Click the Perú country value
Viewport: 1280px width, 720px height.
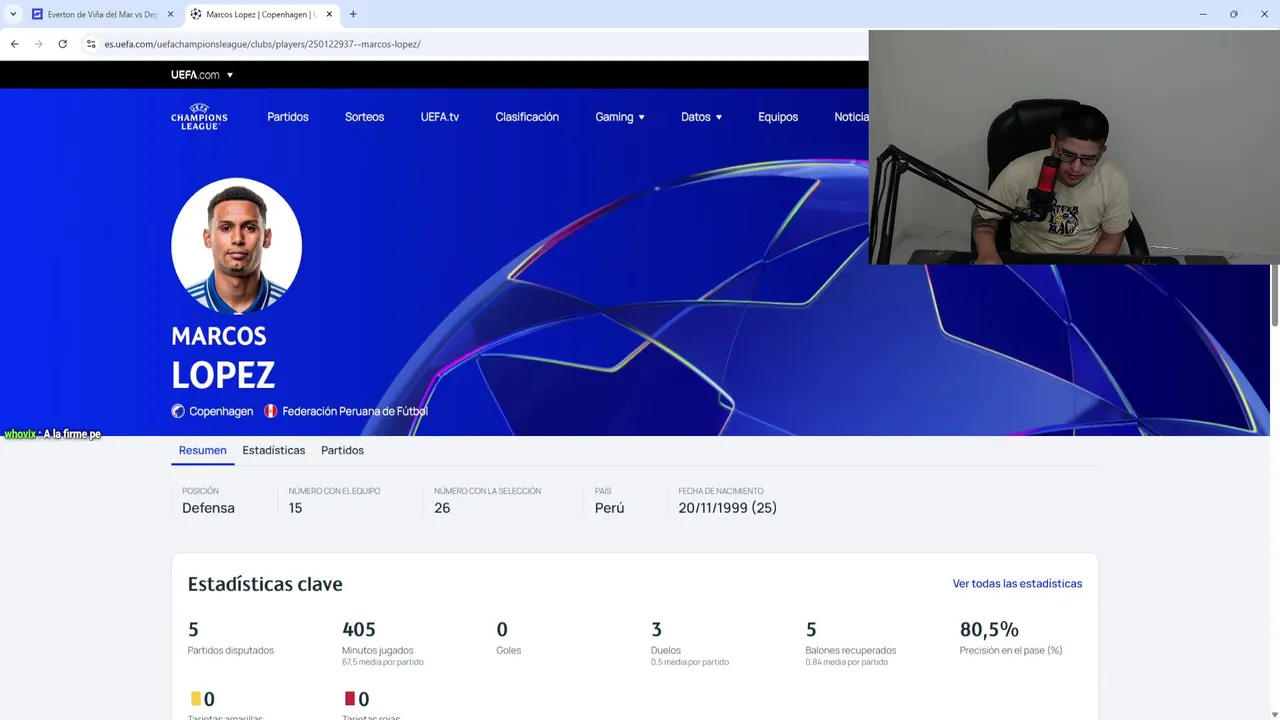pyautogui.click(x=609, y=508)
